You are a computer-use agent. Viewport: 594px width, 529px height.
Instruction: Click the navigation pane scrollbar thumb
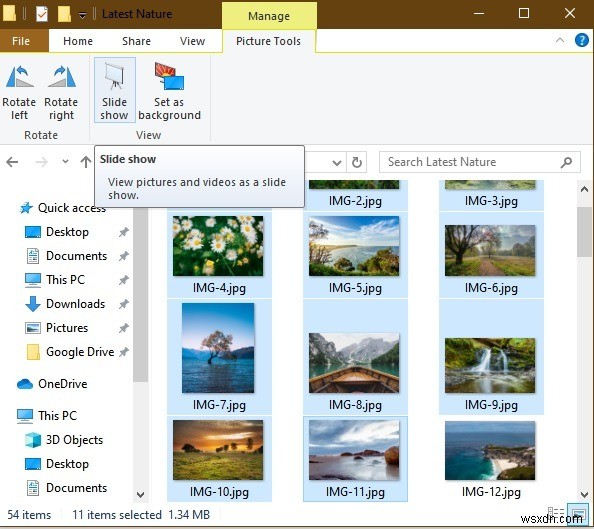[141, 294]
